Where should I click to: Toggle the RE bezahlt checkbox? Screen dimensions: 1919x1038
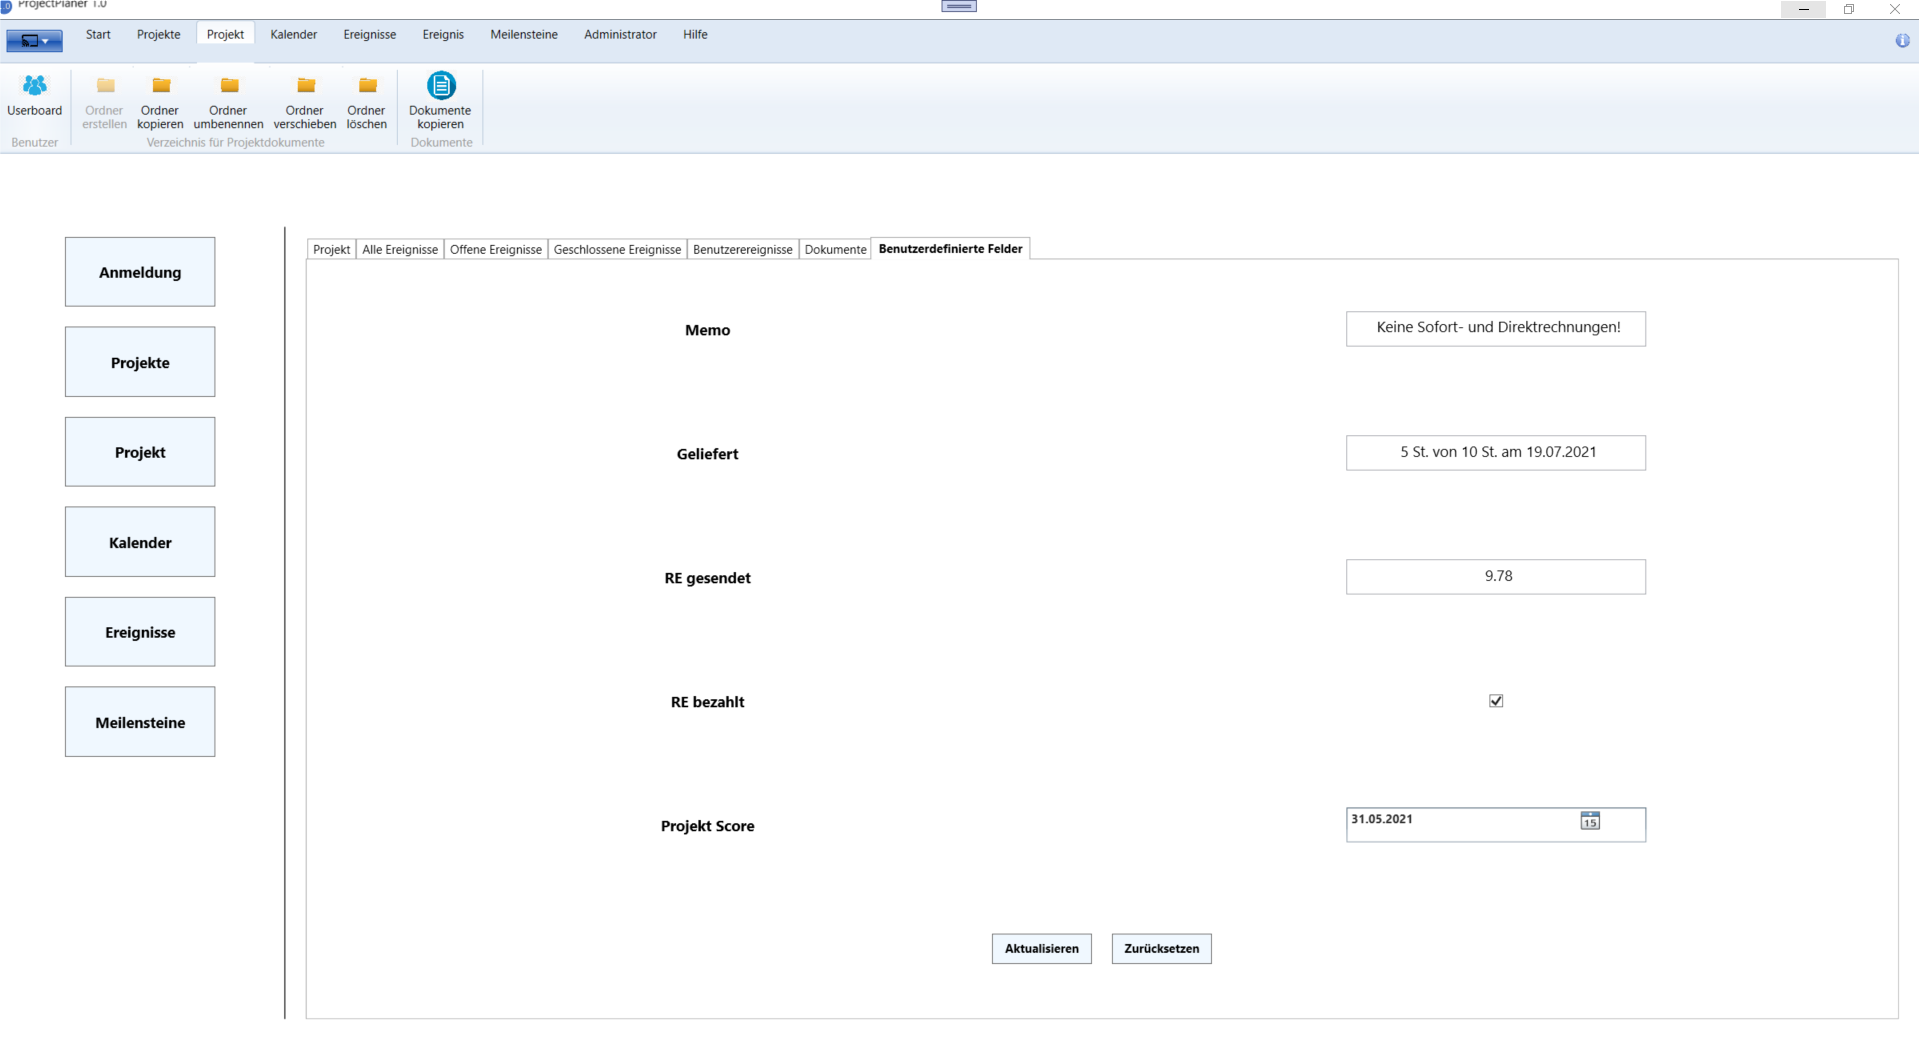[1496, 701]
